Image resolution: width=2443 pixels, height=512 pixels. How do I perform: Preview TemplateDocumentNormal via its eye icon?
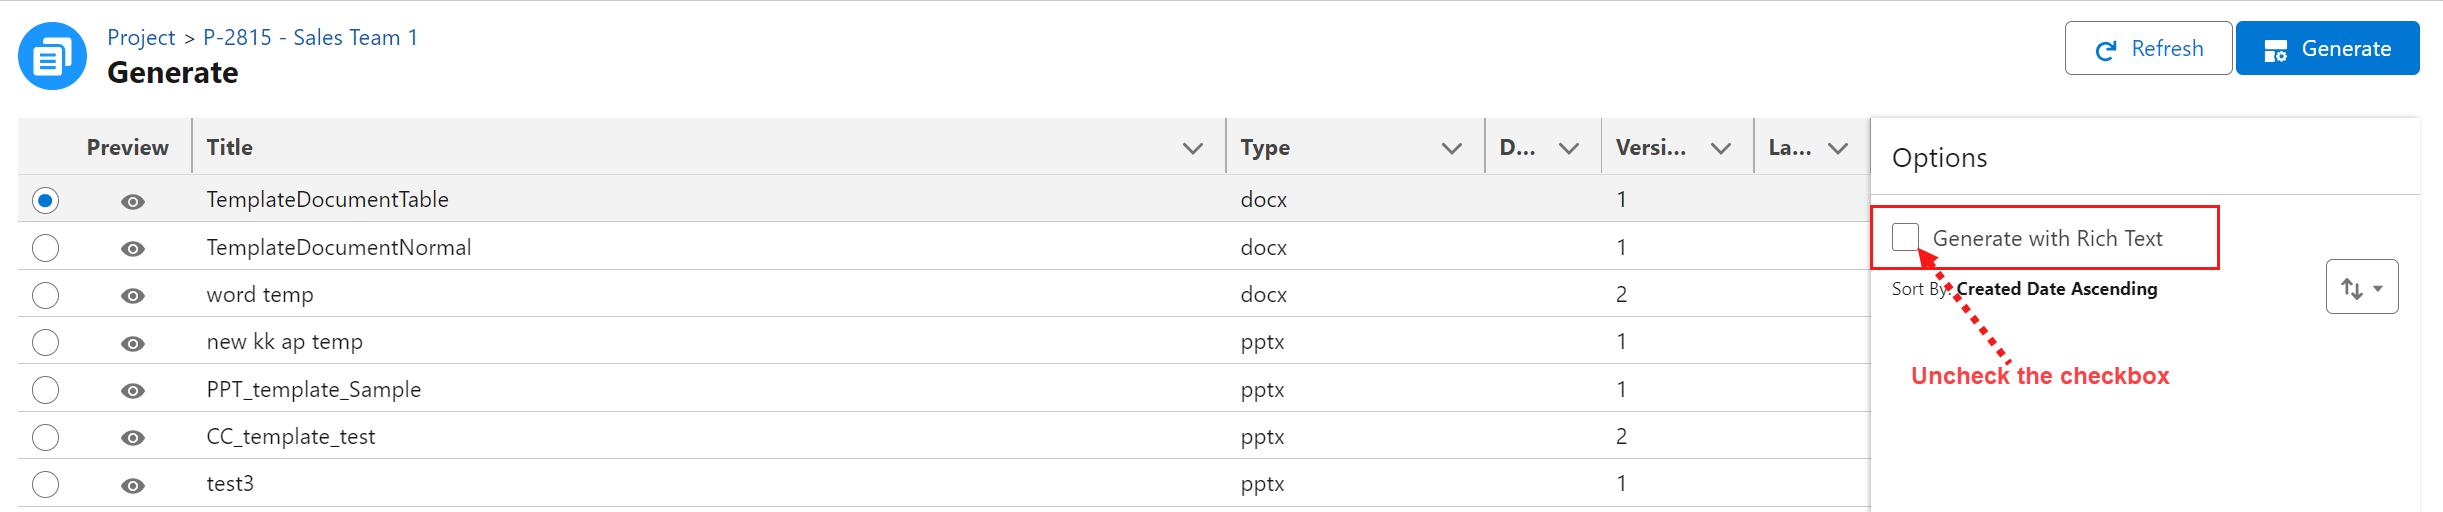133,248
